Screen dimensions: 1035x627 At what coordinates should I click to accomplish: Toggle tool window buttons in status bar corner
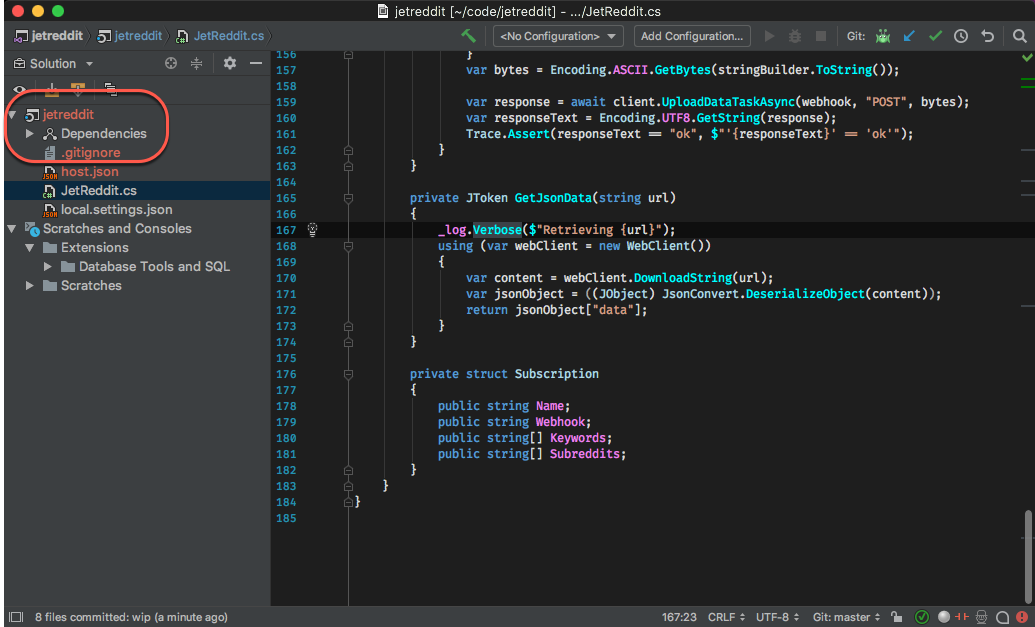pos(16,617)
